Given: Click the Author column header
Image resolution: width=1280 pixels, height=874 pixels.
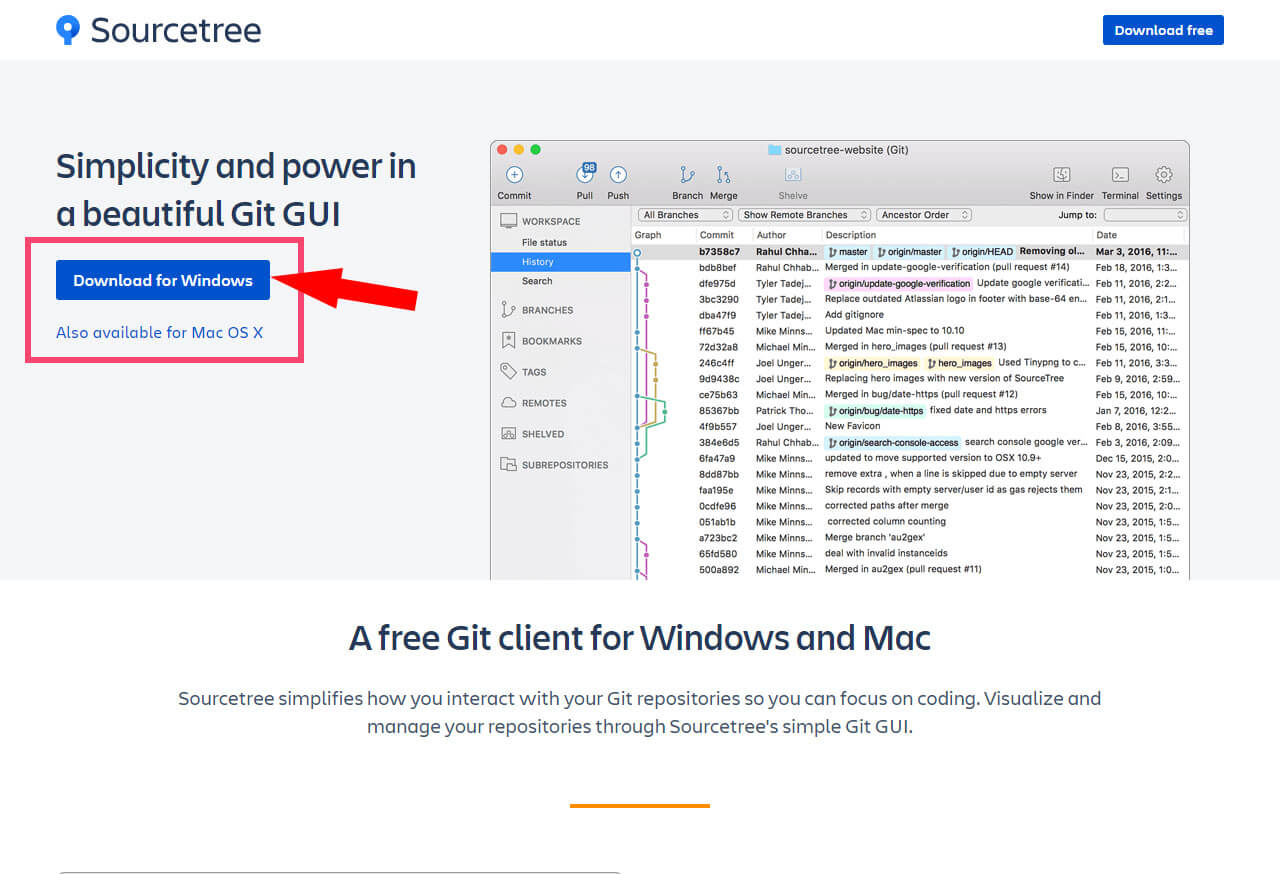Looking at the screenshot, I should (x=771, y=235).
